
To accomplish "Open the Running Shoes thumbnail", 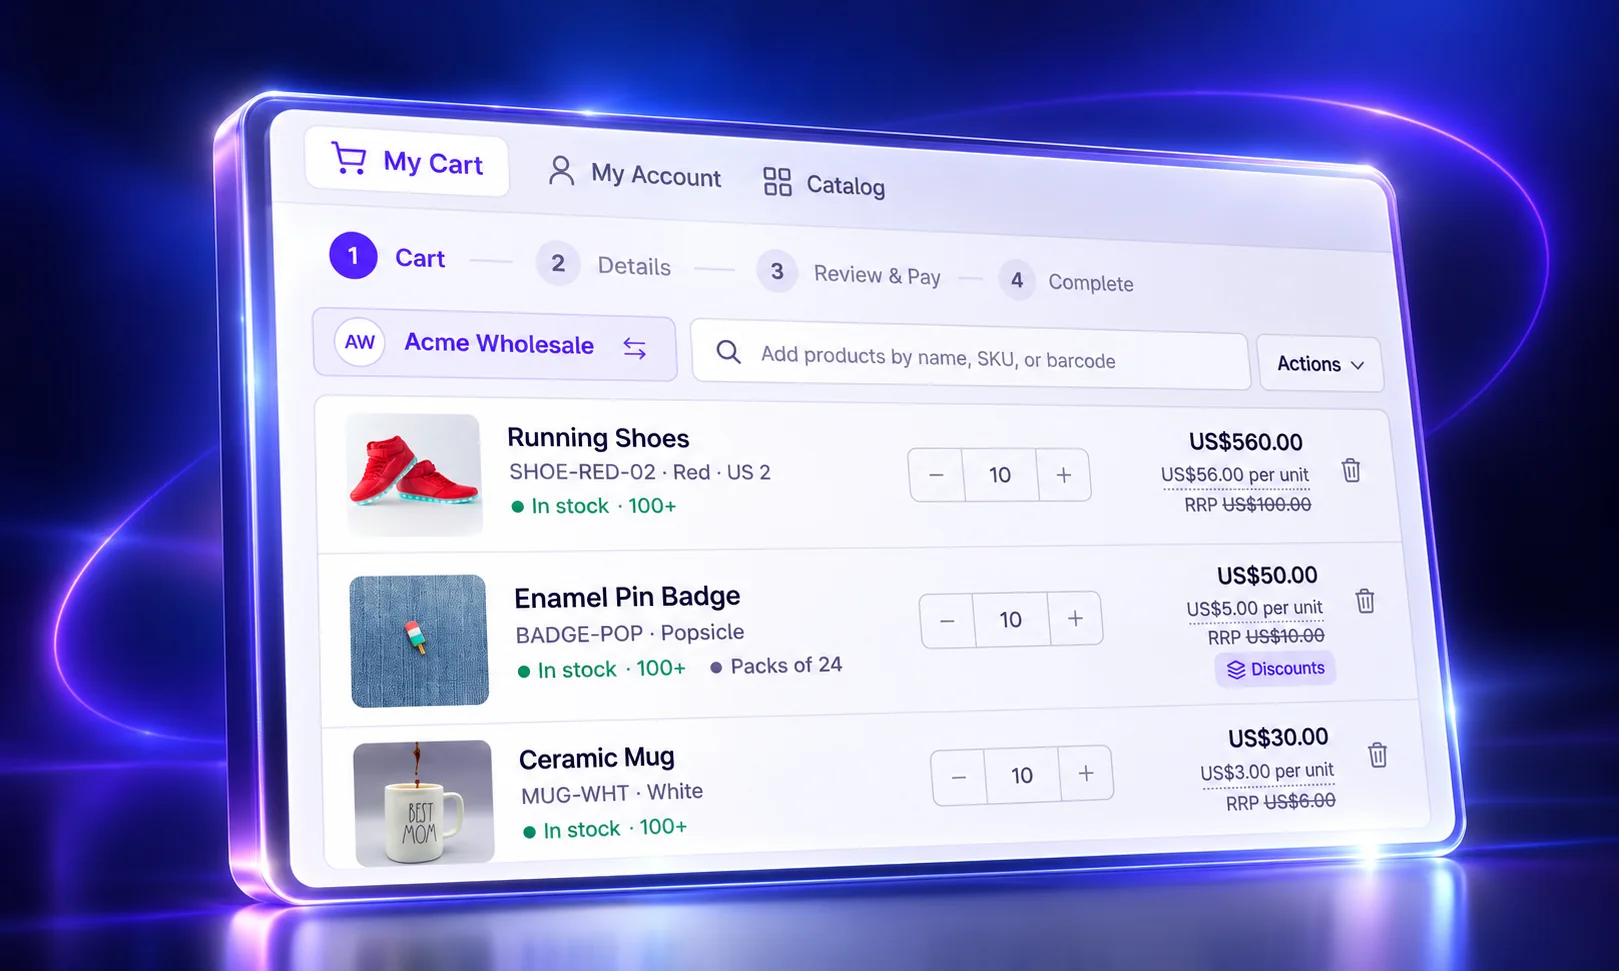I will point(414,474).
